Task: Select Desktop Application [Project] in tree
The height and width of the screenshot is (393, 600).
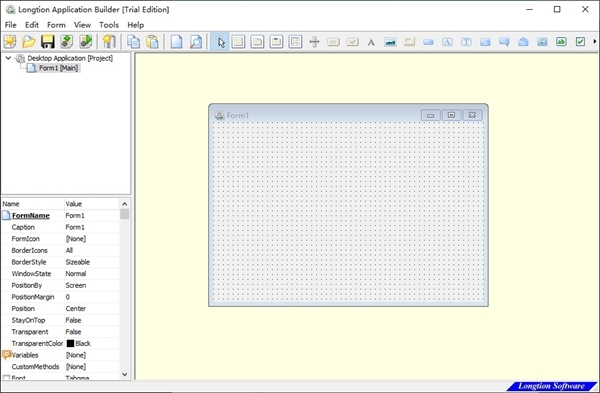Action: (x=70, y=58)
